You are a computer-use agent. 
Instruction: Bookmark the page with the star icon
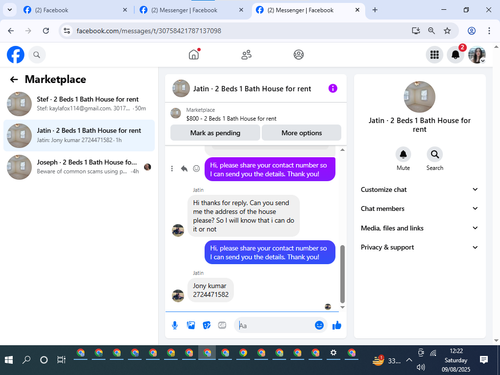(447, 31)
